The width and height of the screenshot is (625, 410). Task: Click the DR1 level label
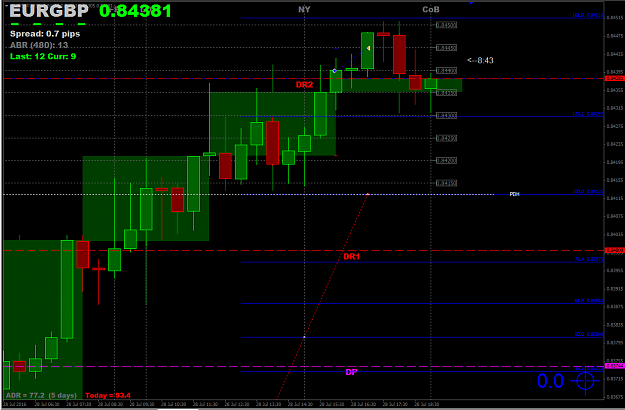[x=352, y=256]
